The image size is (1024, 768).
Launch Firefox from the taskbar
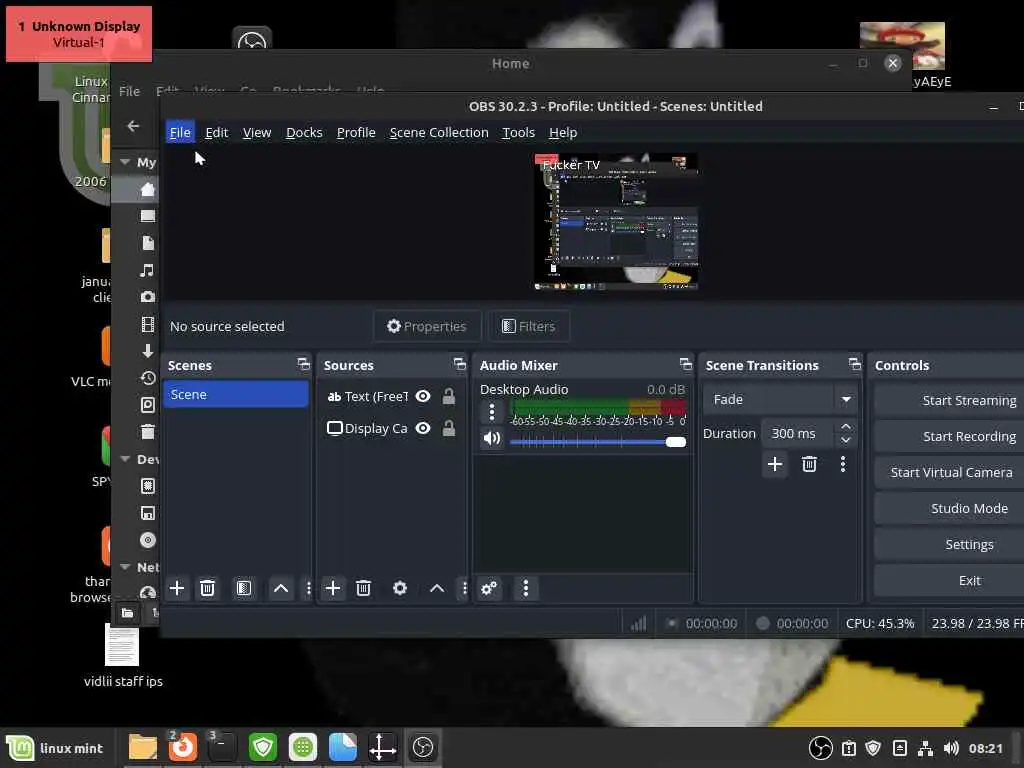(x=182, y=747)
